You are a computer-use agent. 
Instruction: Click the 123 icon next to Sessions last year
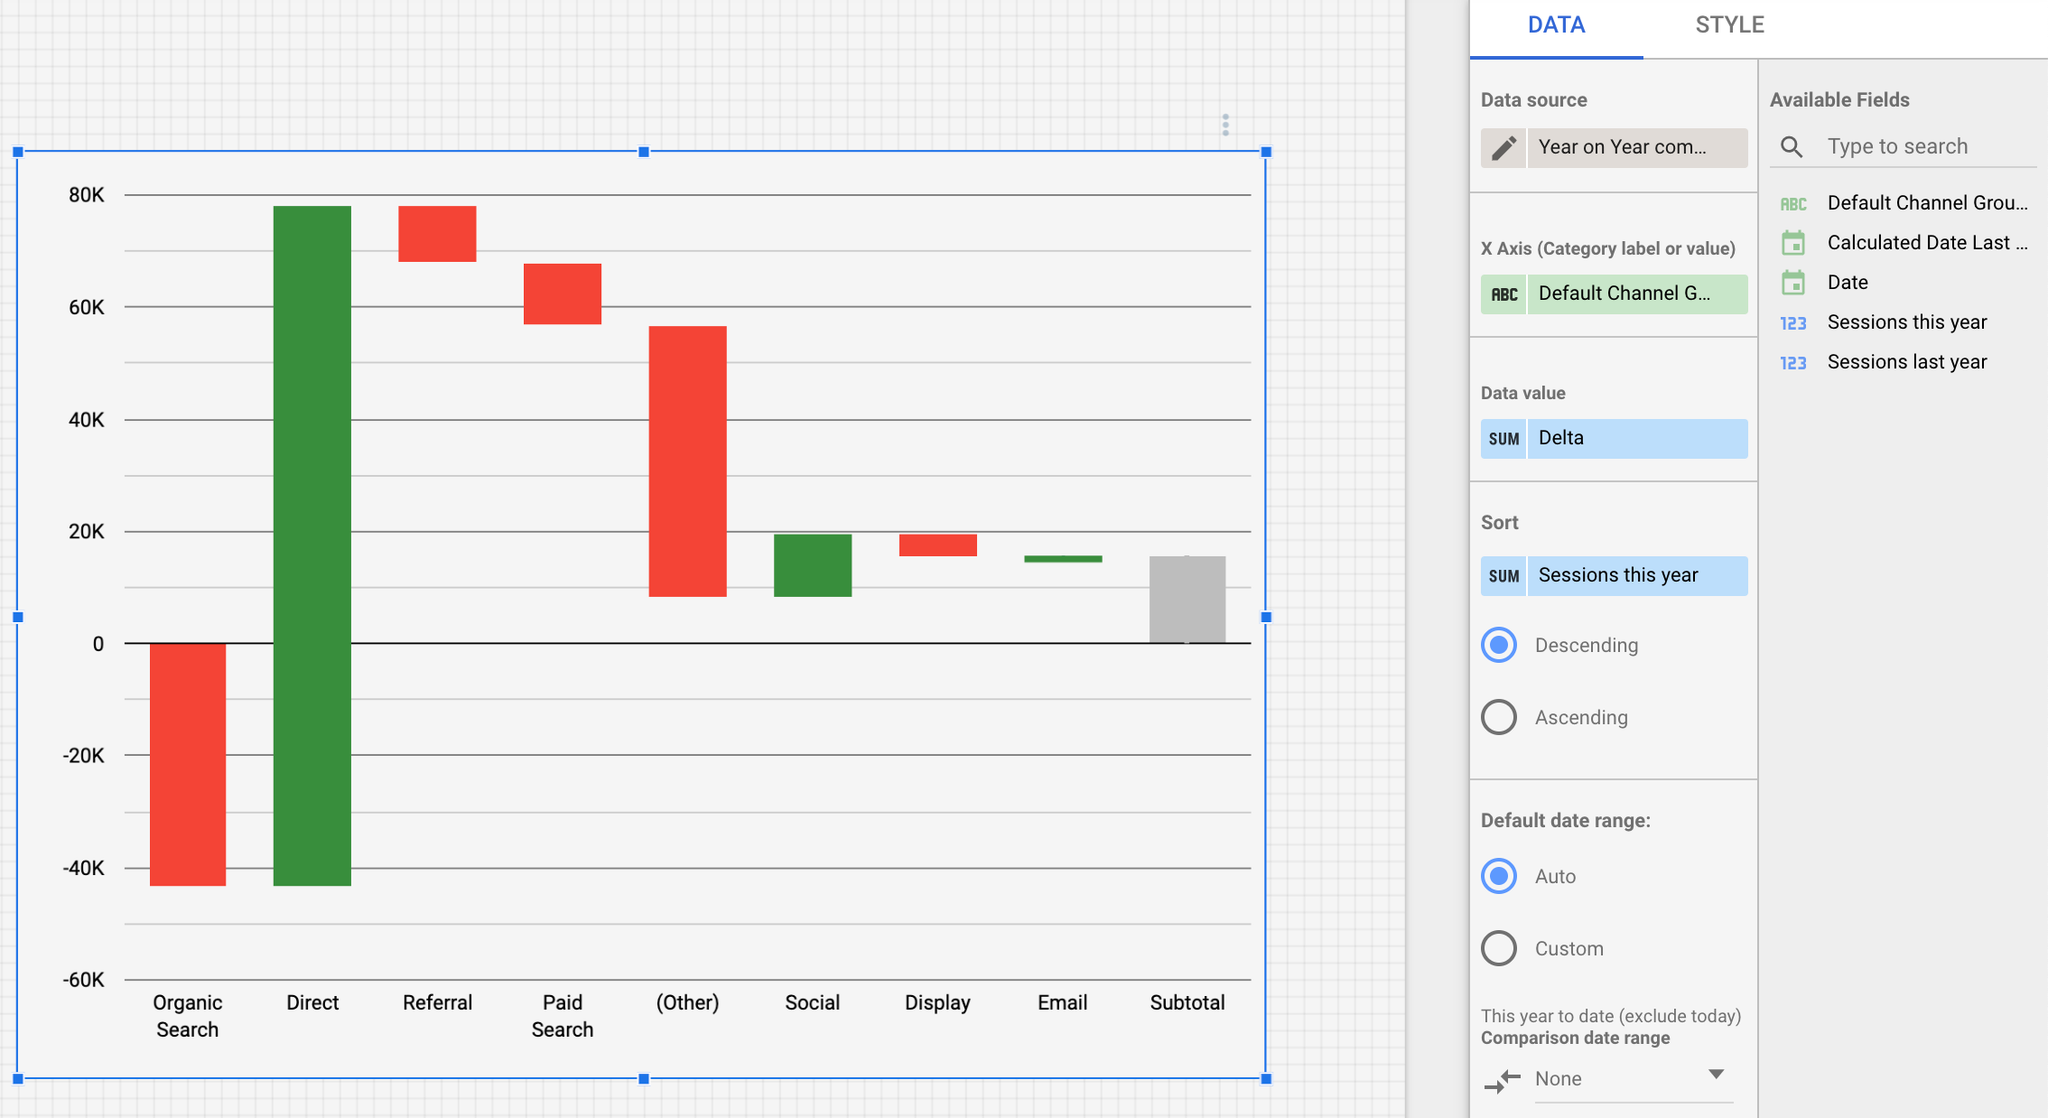pyautogui.click(x=1793, y=363)
